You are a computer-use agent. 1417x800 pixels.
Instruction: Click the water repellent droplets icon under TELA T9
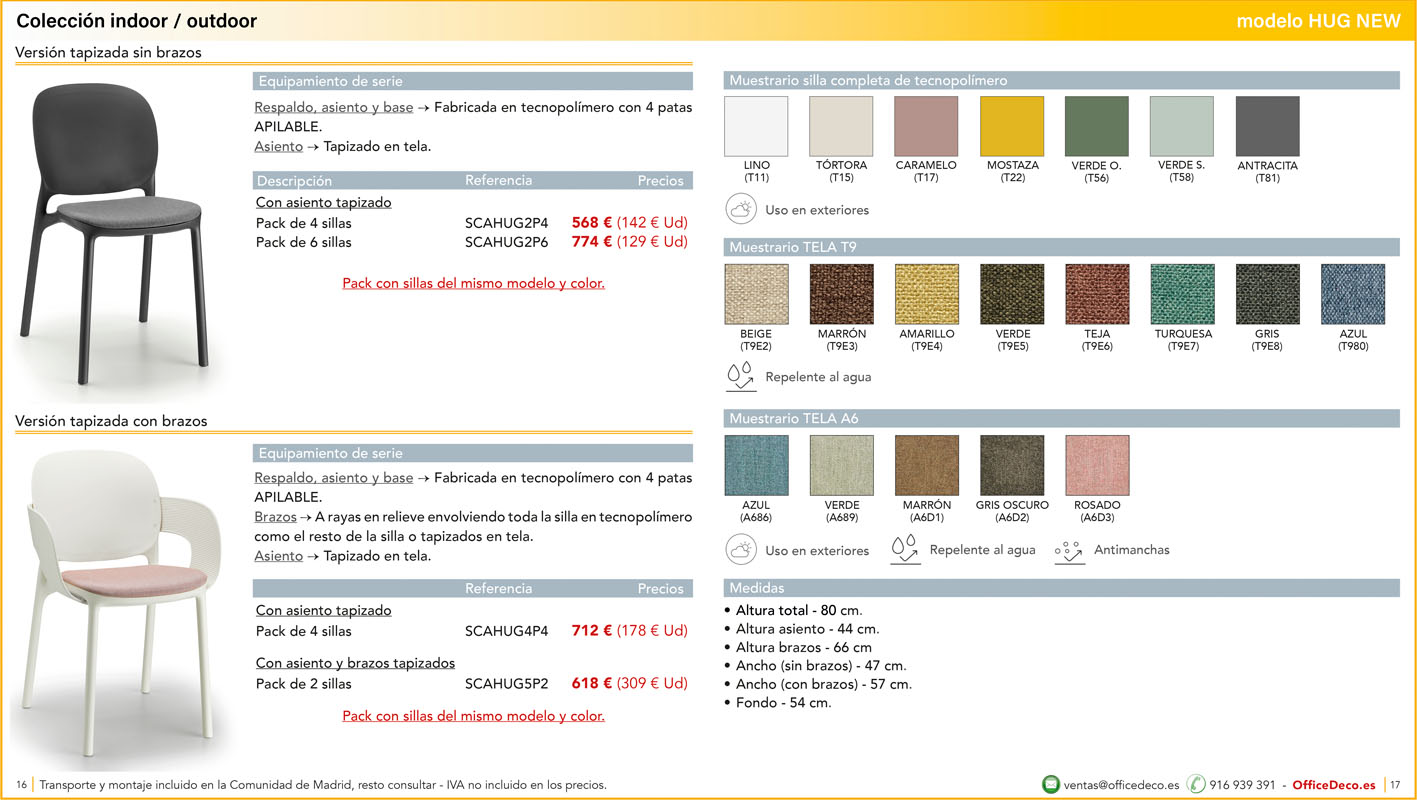pos(741,377)
